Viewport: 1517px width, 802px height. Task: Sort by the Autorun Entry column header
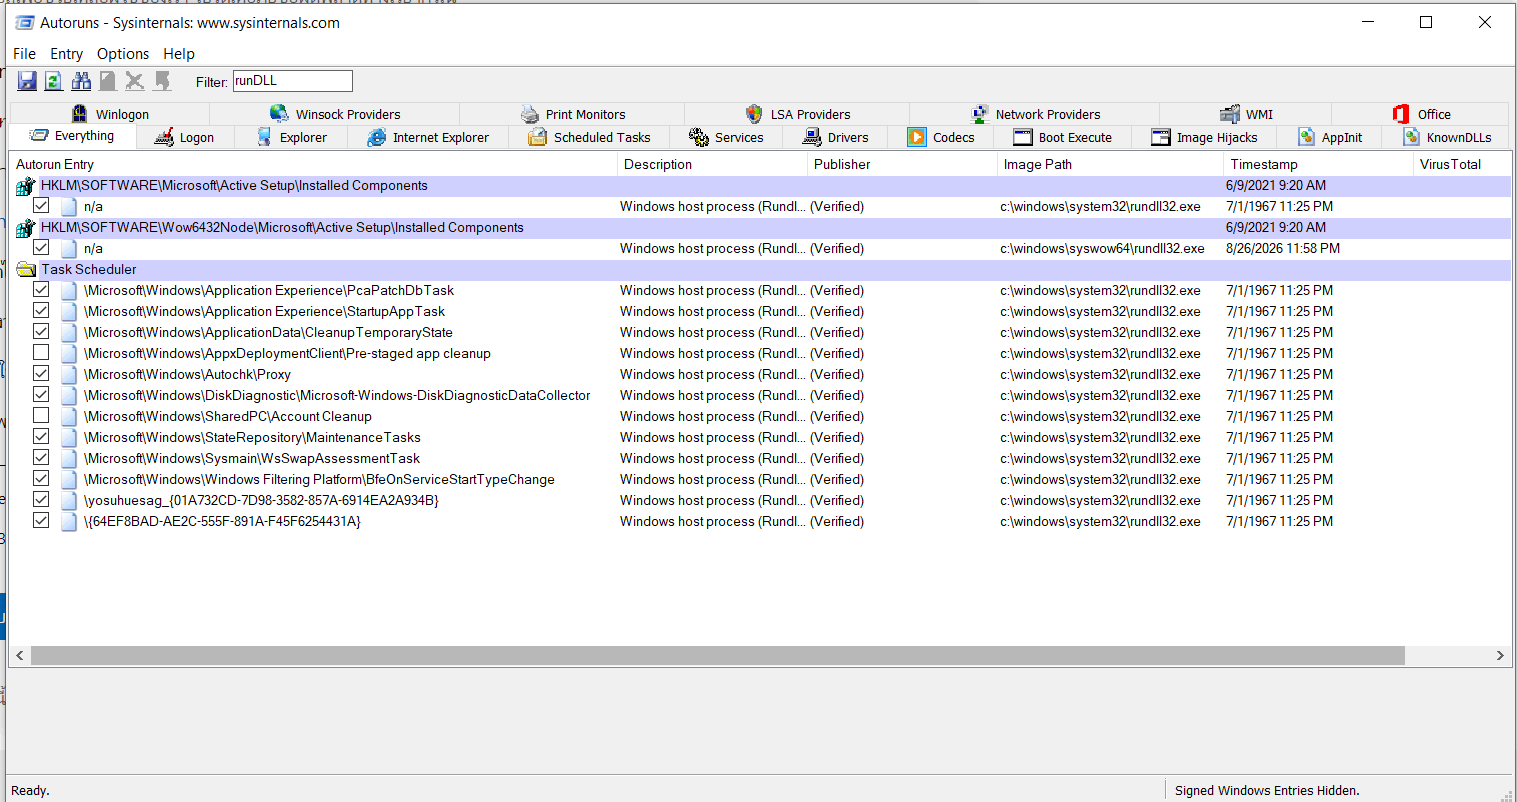(x=313, y=164)
